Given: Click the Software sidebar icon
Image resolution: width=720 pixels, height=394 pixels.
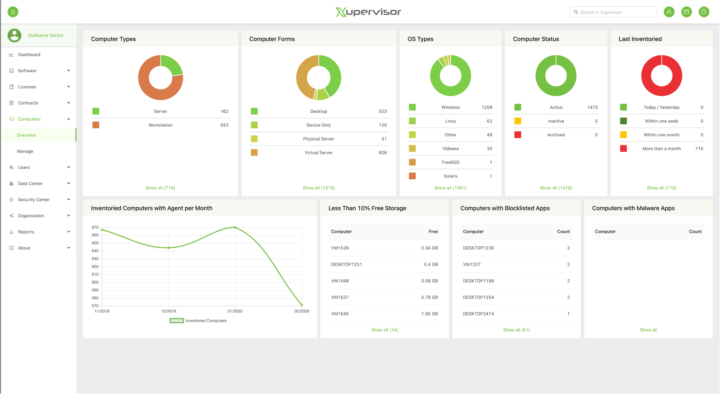Looking at the screenshot, I should click(x=11, y=71).
